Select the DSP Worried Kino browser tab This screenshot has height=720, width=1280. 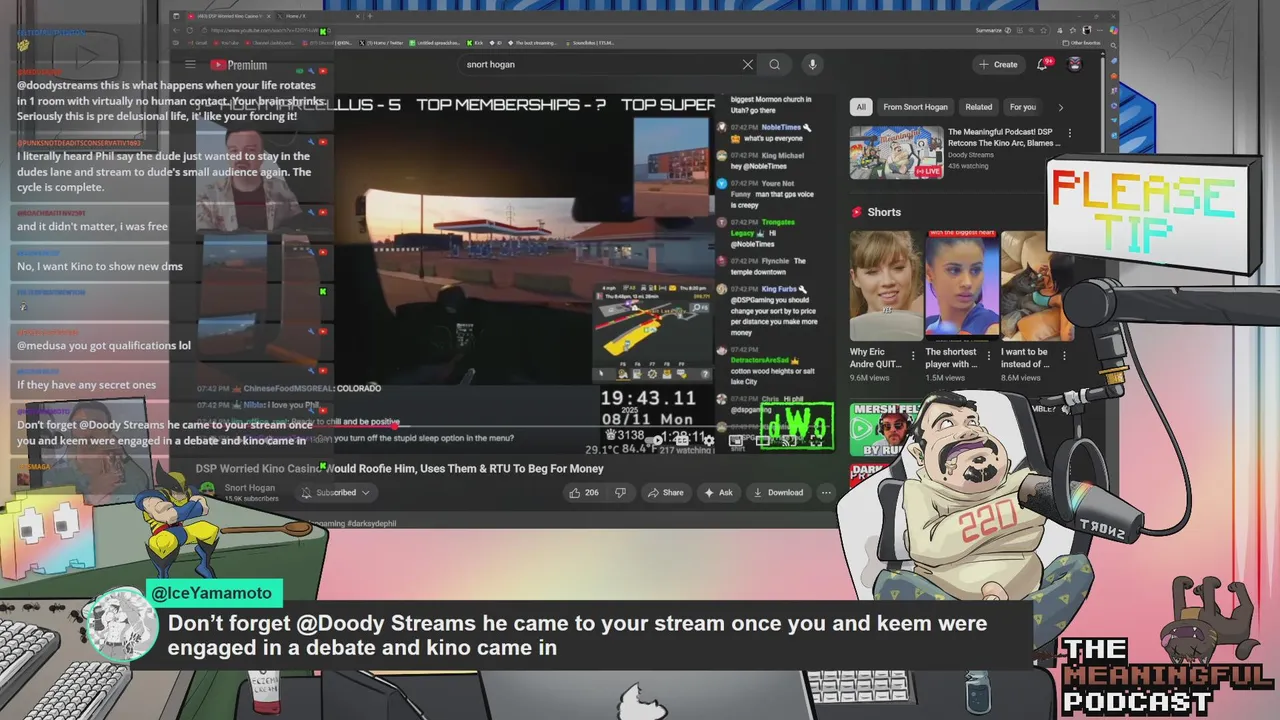point(228,16)
